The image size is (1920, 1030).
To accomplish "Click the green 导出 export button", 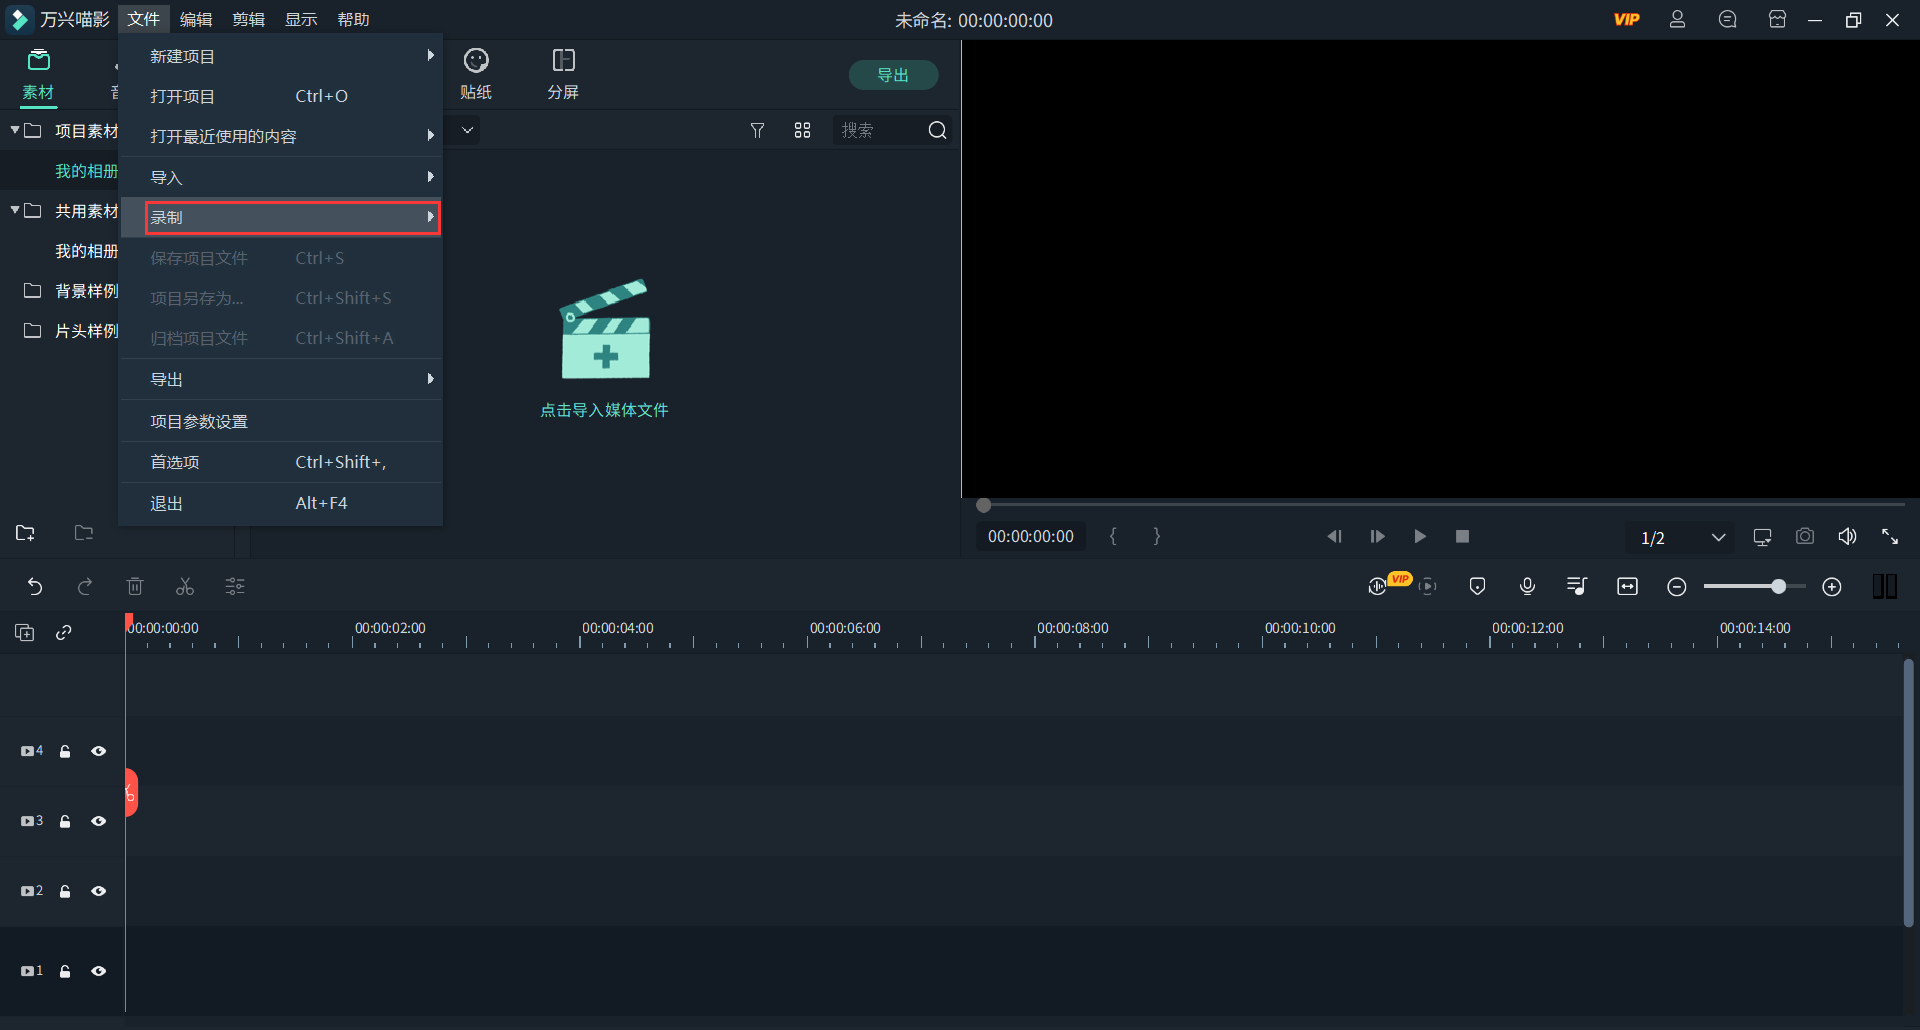I will point(893,75).
